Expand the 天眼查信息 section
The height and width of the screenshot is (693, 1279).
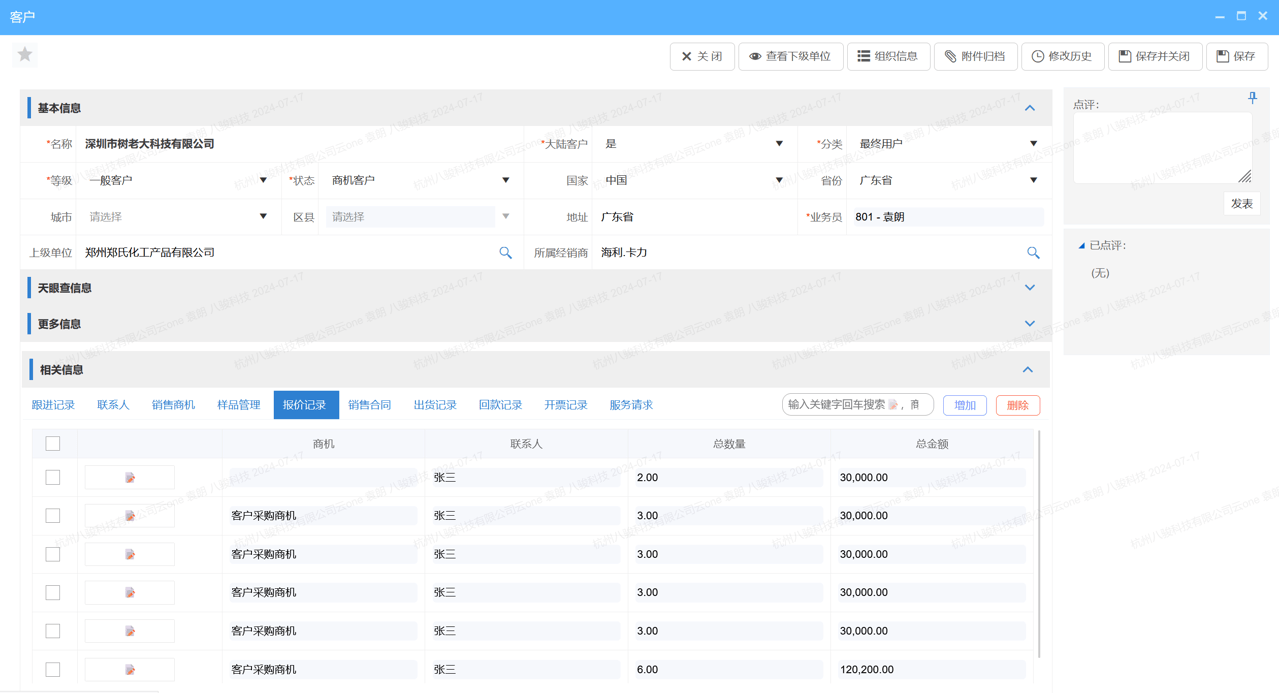(x=1029, y=288)
